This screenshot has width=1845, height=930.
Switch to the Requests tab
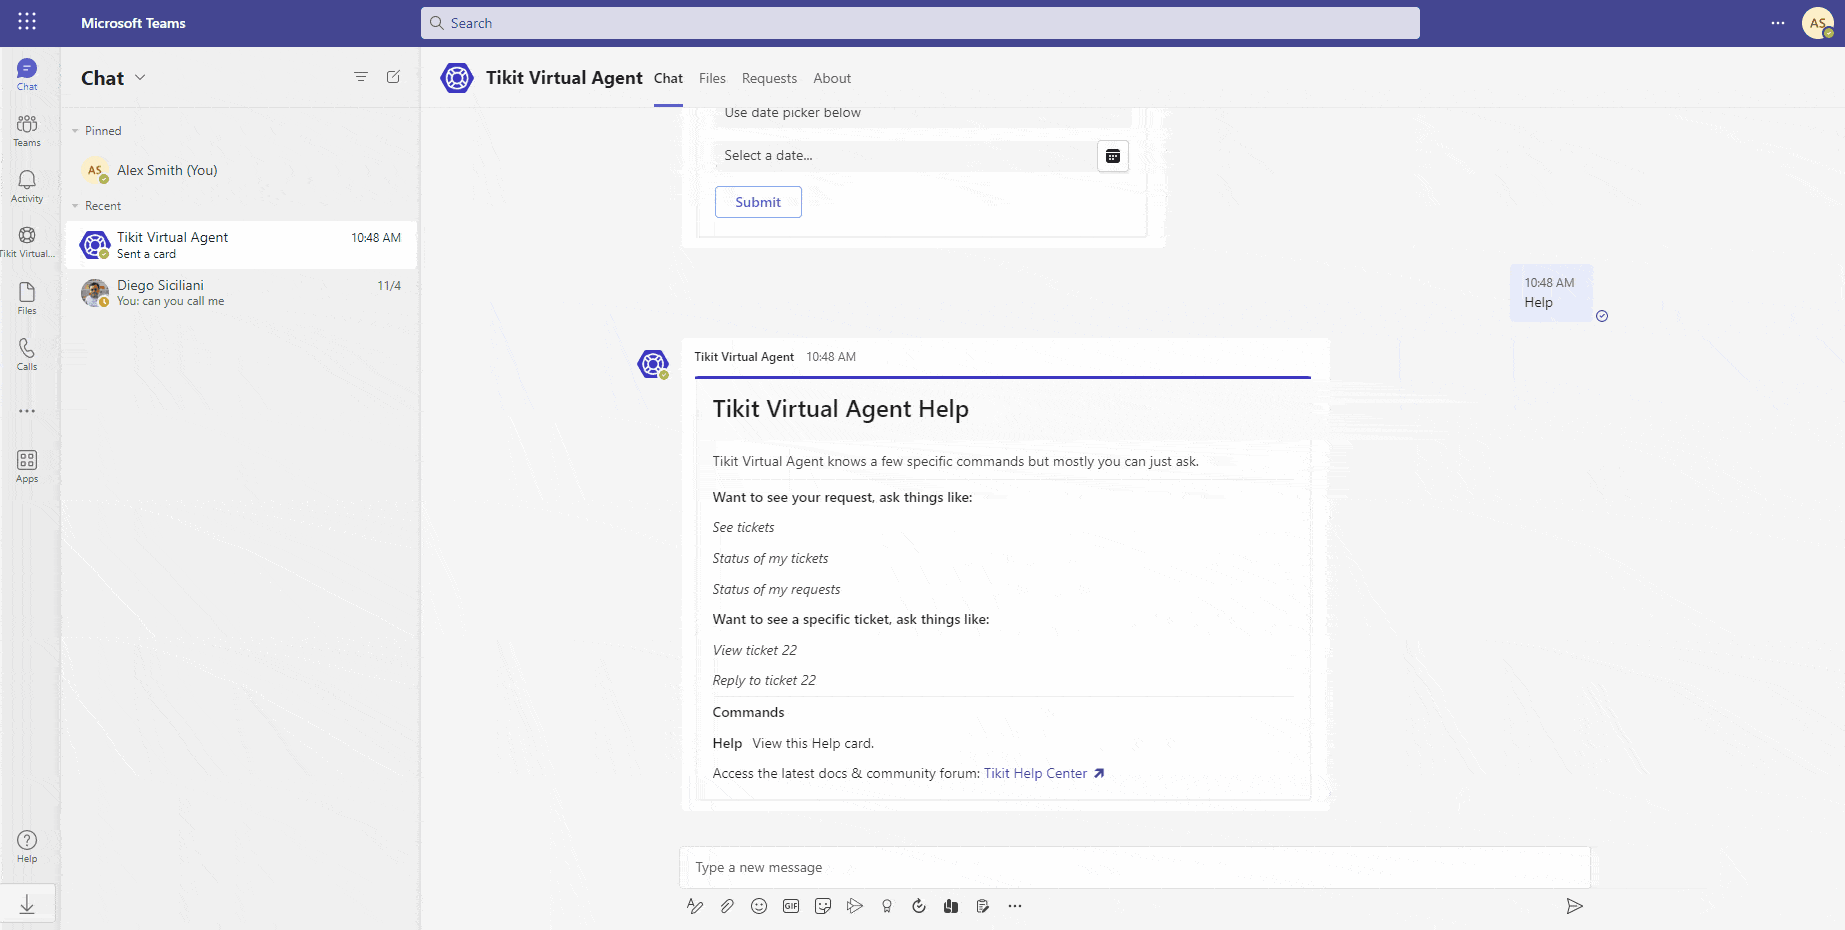point(769,78)
